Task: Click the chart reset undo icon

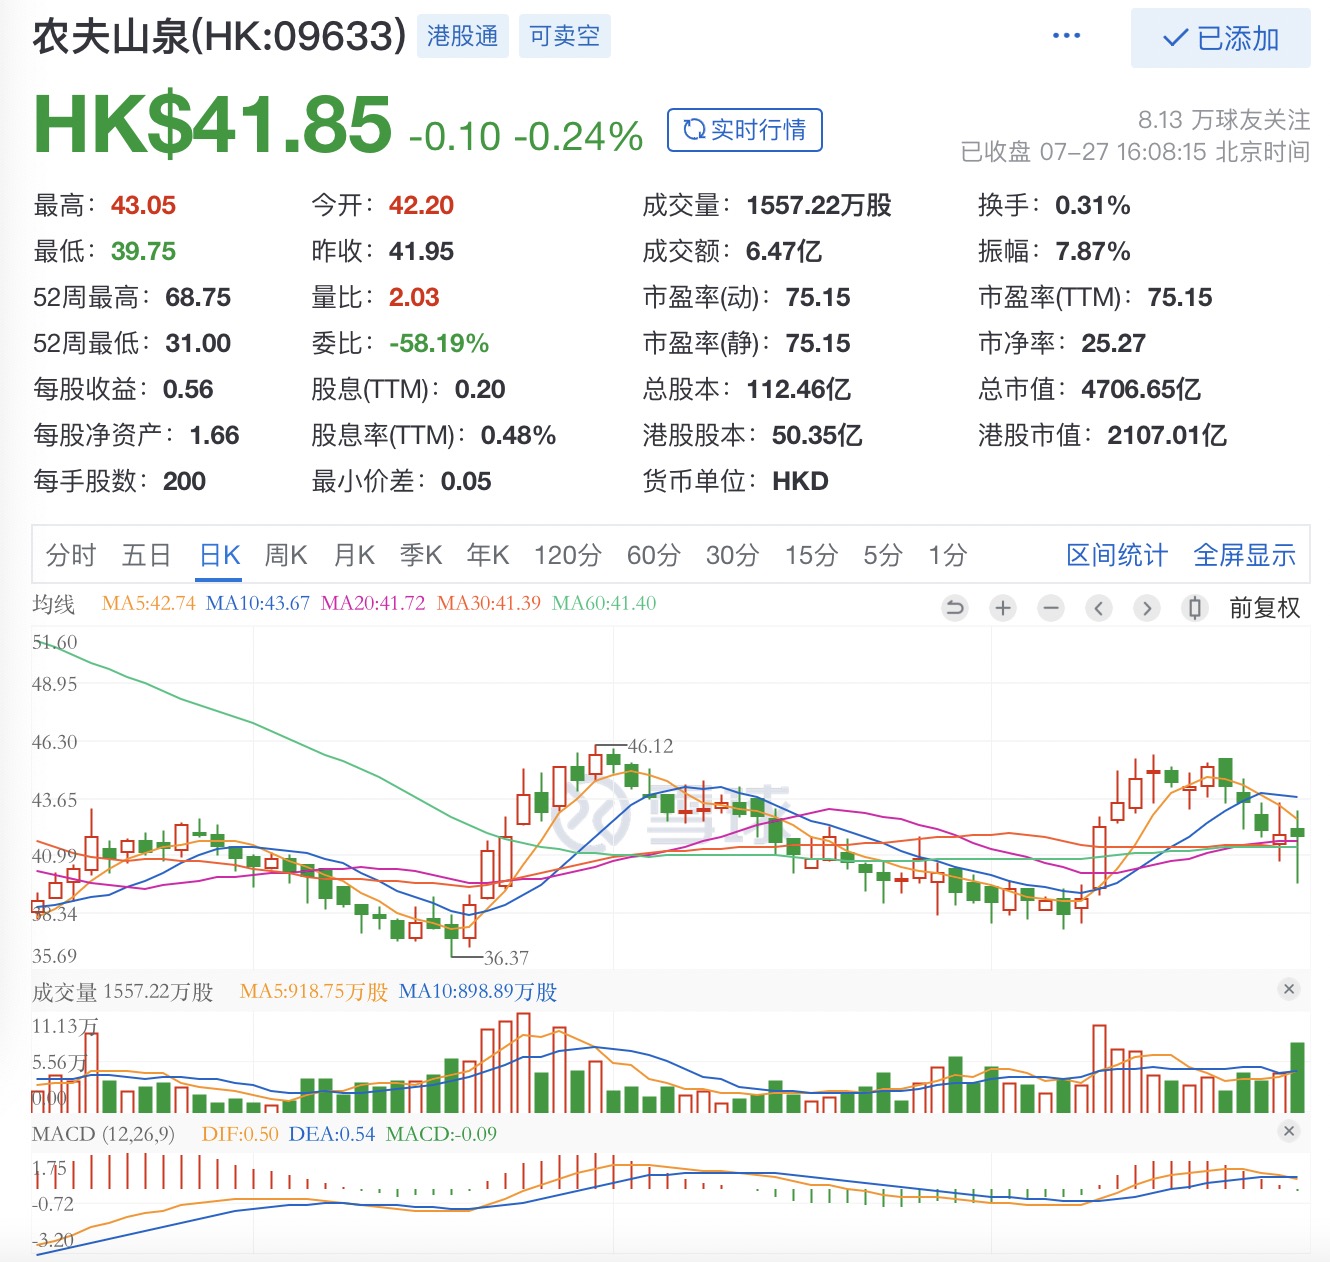Action: (x=955, y=607)
